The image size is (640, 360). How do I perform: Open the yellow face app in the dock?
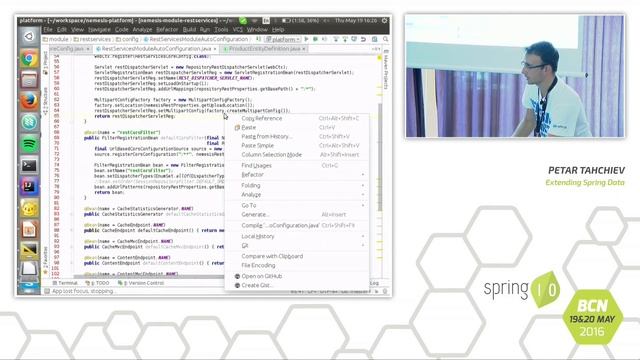point(29,208)
